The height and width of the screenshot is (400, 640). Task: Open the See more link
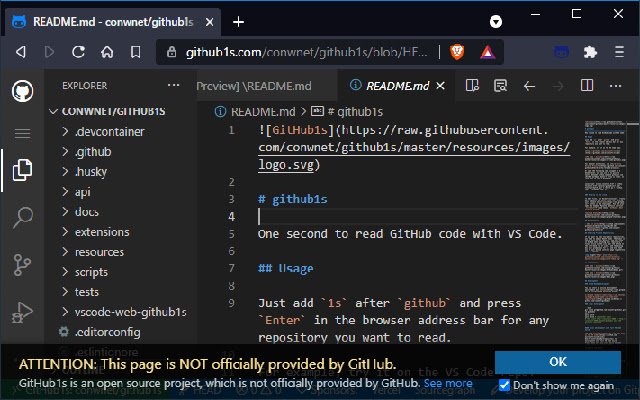pos(448,383)
